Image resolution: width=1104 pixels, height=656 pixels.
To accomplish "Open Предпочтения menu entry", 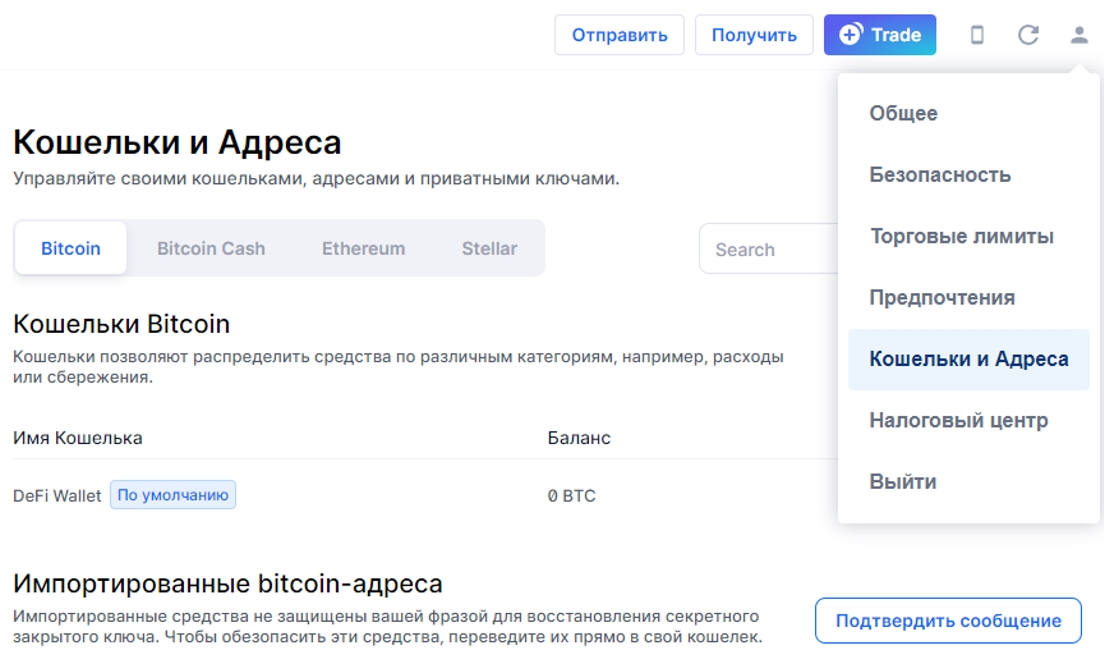I will point(969,298).
